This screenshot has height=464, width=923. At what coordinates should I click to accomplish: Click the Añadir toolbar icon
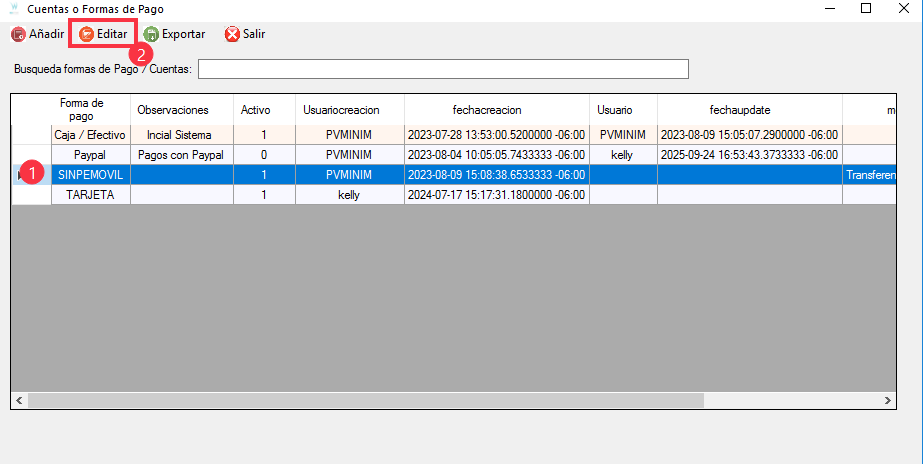click(18, 34)
